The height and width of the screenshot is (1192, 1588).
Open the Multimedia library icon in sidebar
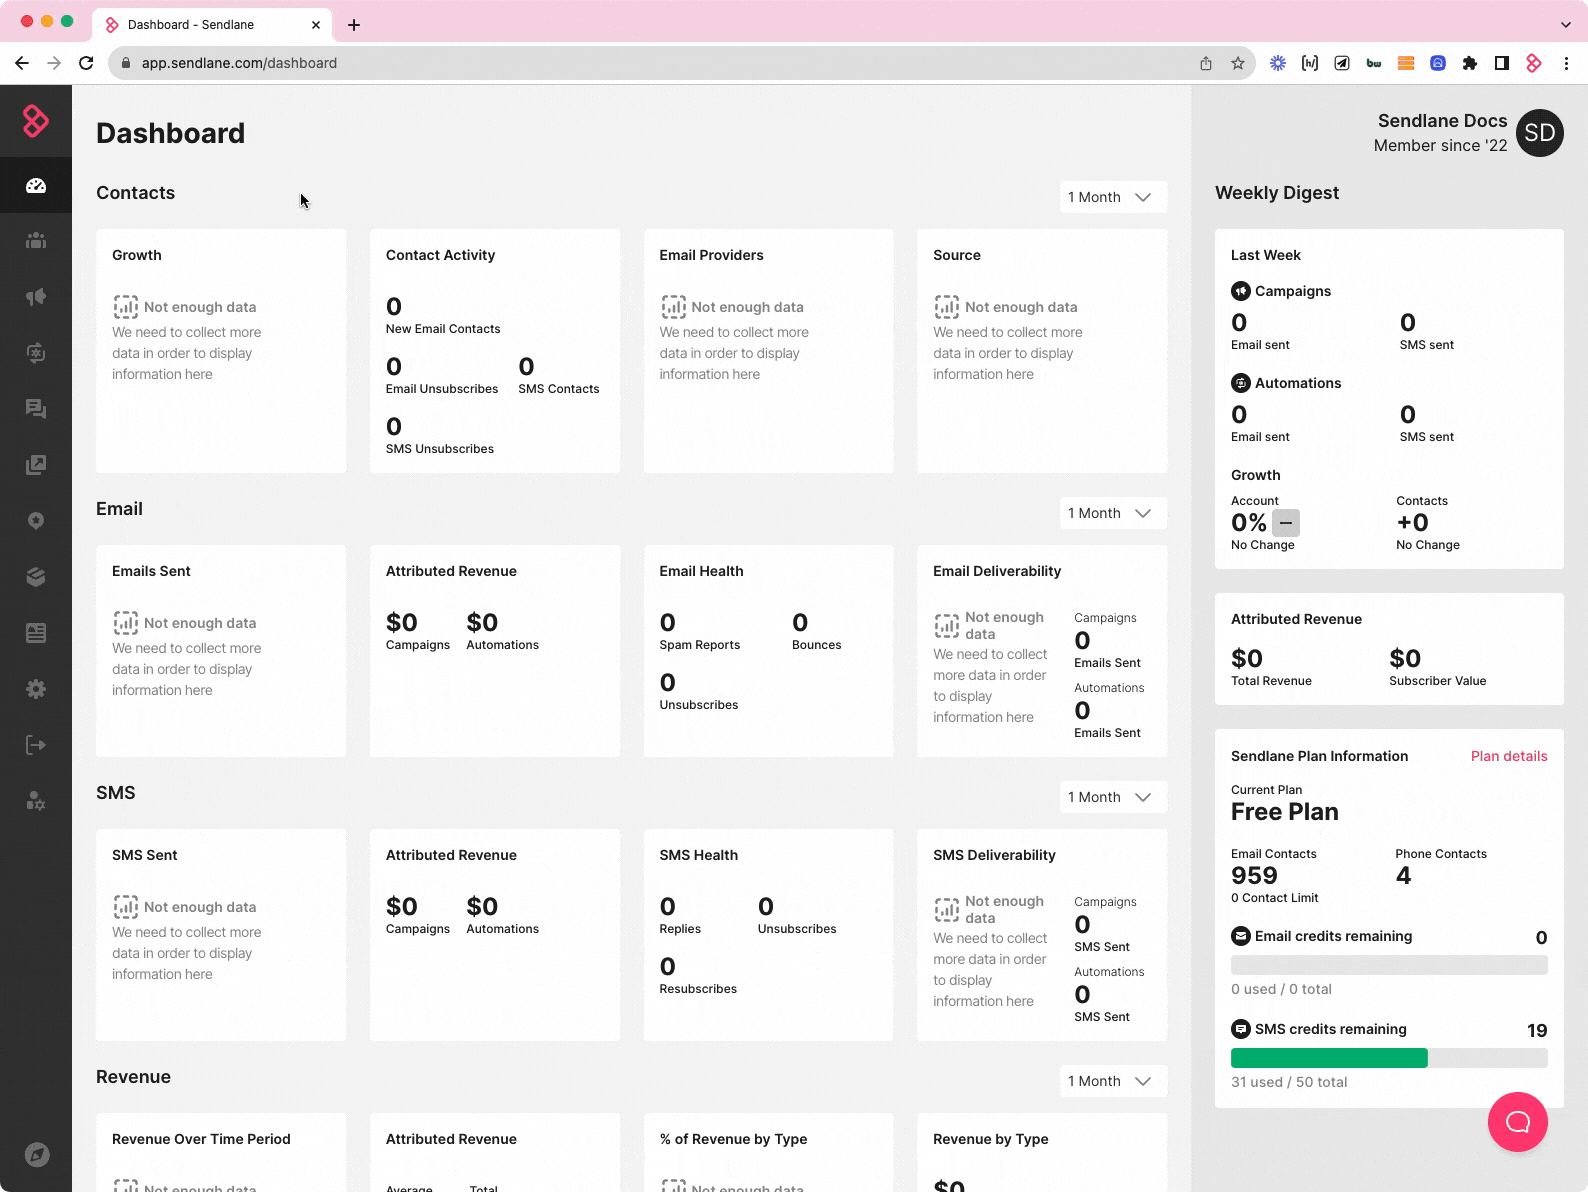pos(36,465)
